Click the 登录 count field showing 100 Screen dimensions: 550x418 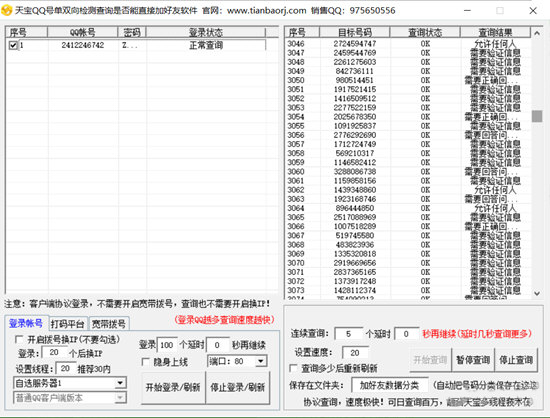pyautogui.click(x=167, y=345)
